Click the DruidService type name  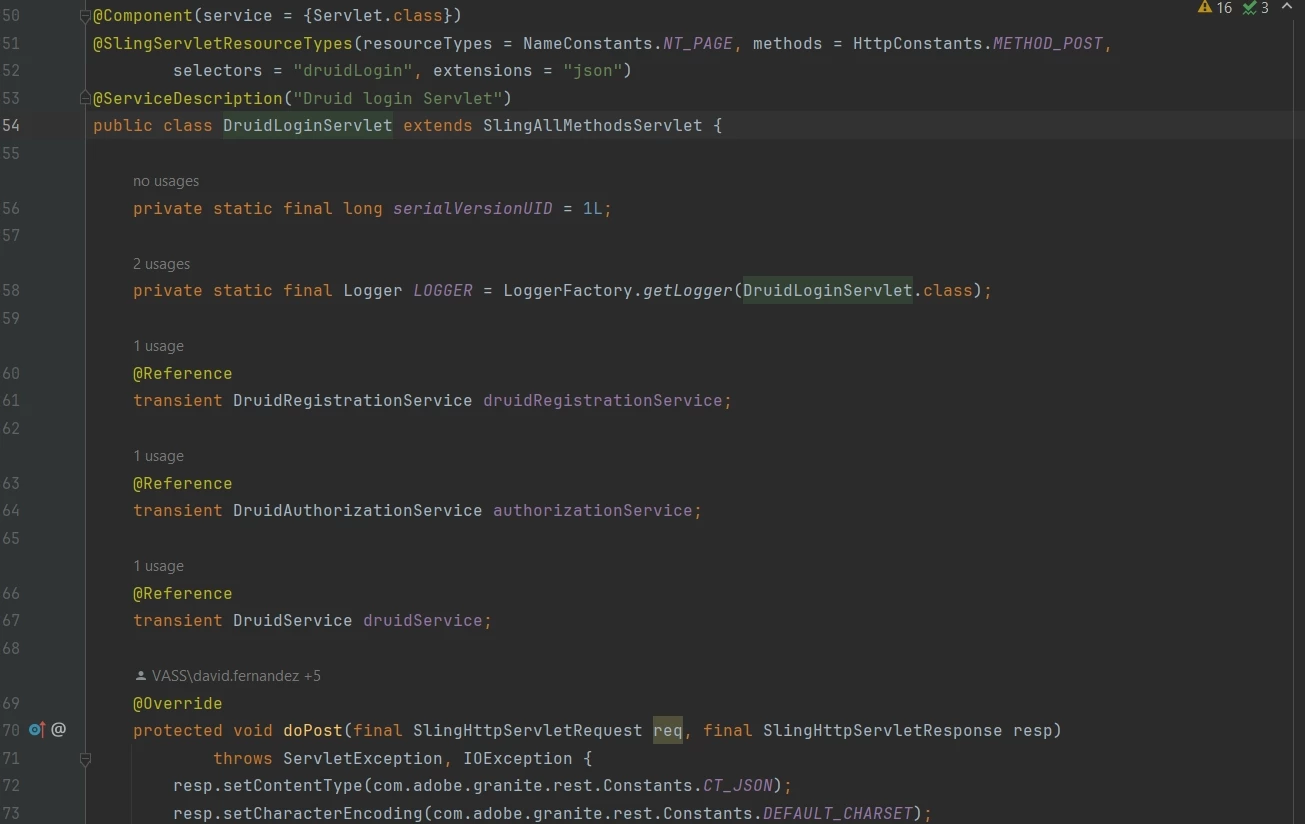tap(293, 621)
